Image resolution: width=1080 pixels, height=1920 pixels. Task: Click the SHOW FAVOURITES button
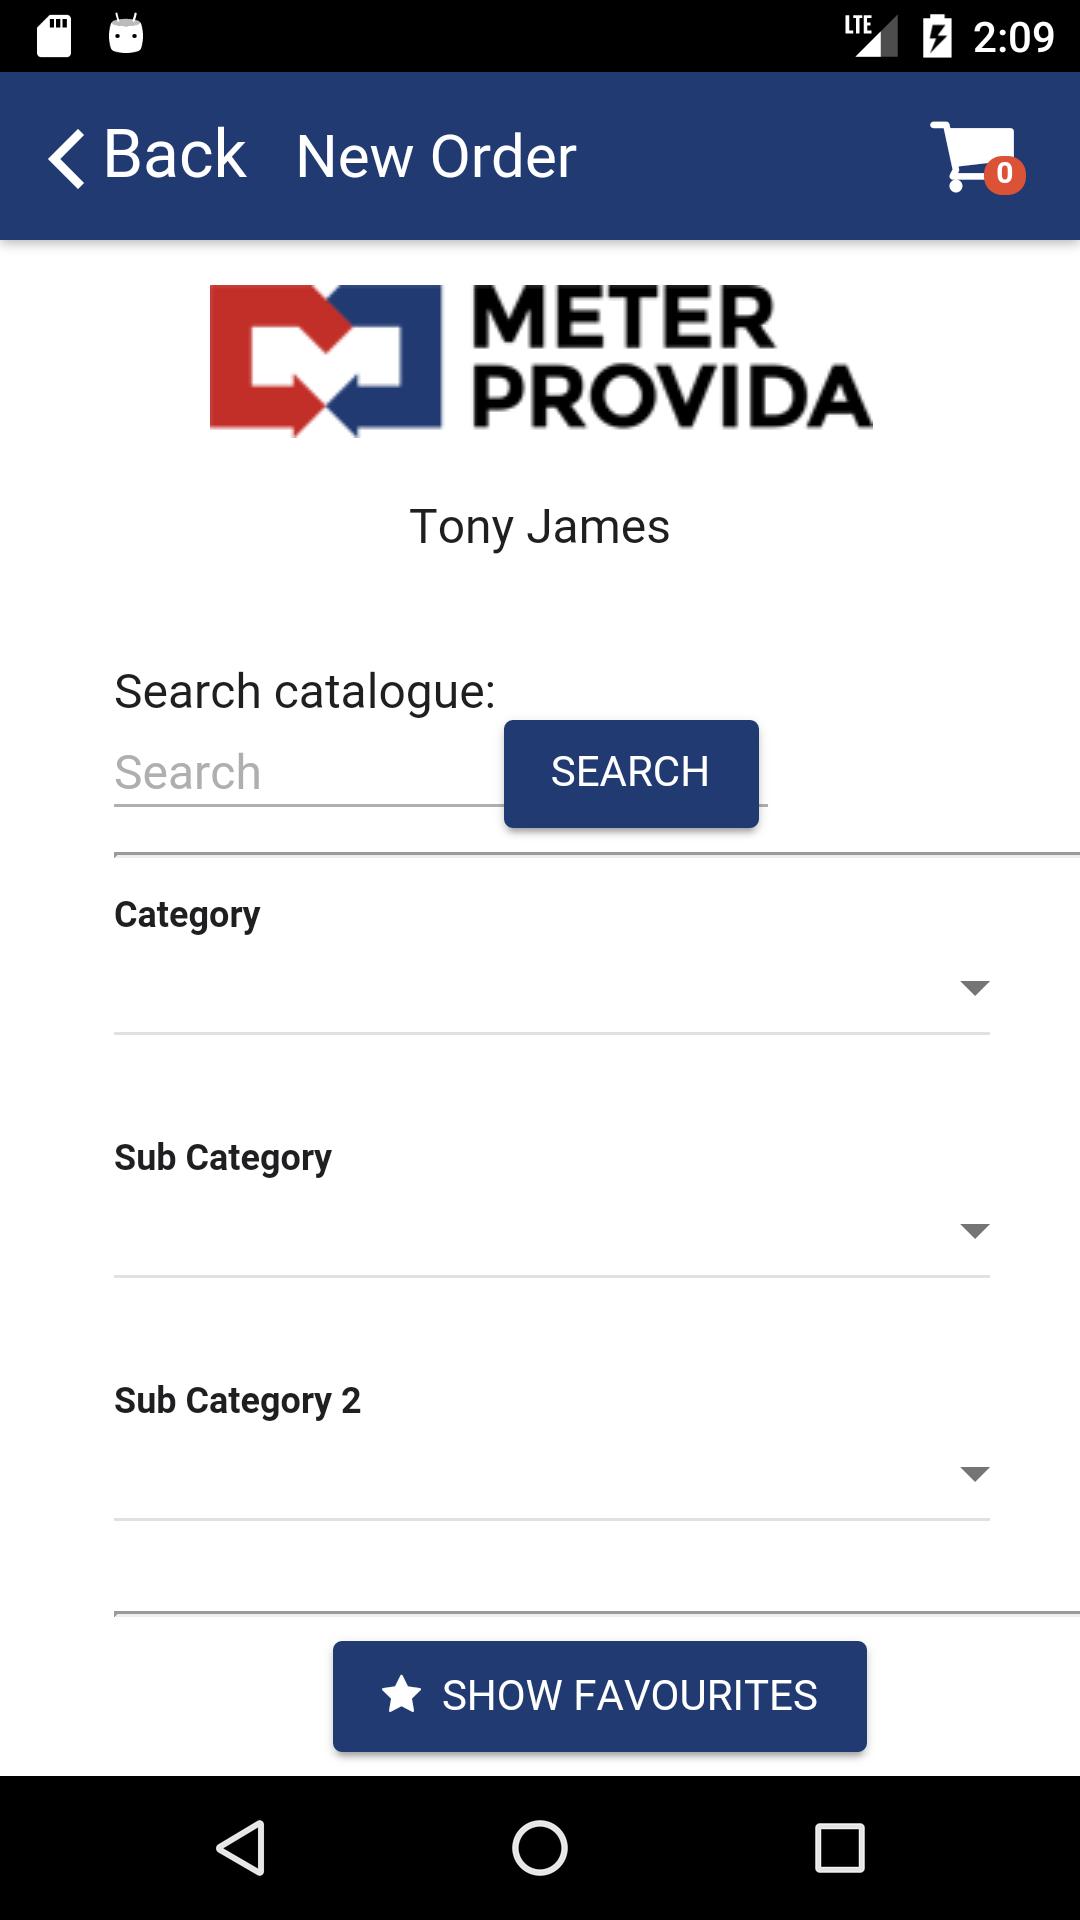(600, 1696)
